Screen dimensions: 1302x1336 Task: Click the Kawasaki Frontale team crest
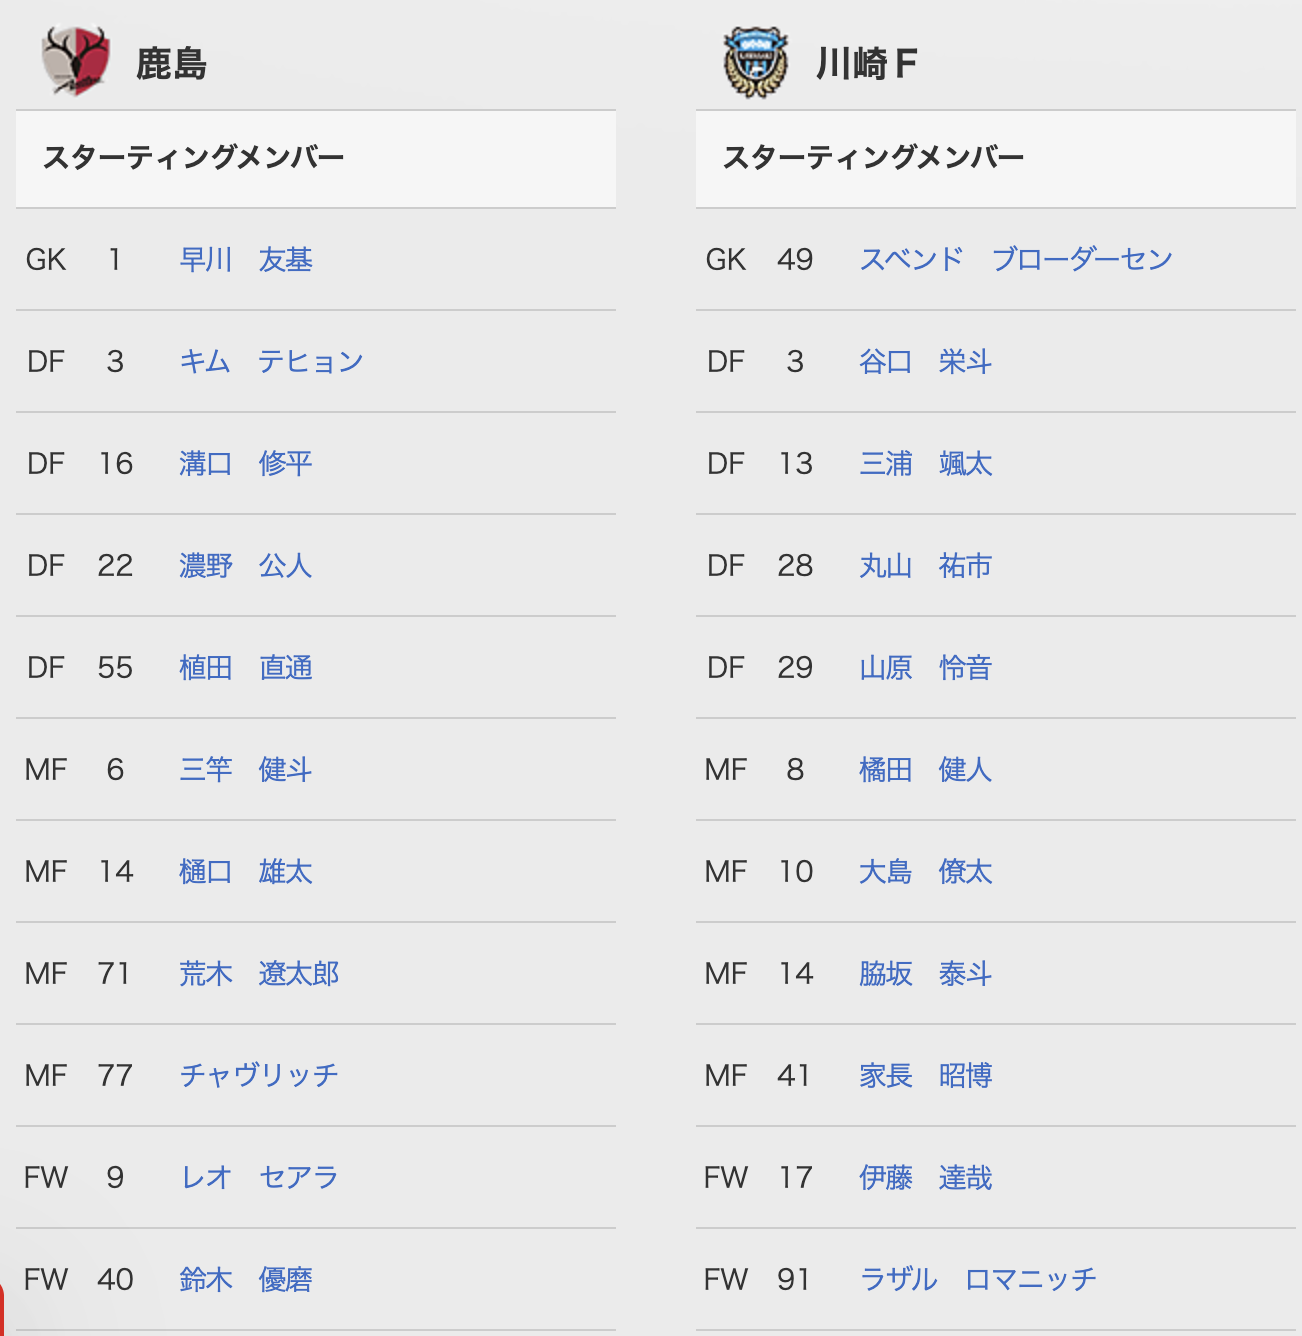pyautogui.click(x=755, y=62)
